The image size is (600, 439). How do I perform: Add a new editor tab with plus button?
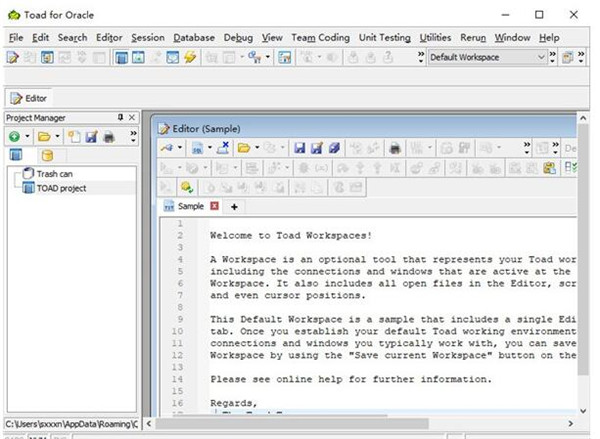234,207
